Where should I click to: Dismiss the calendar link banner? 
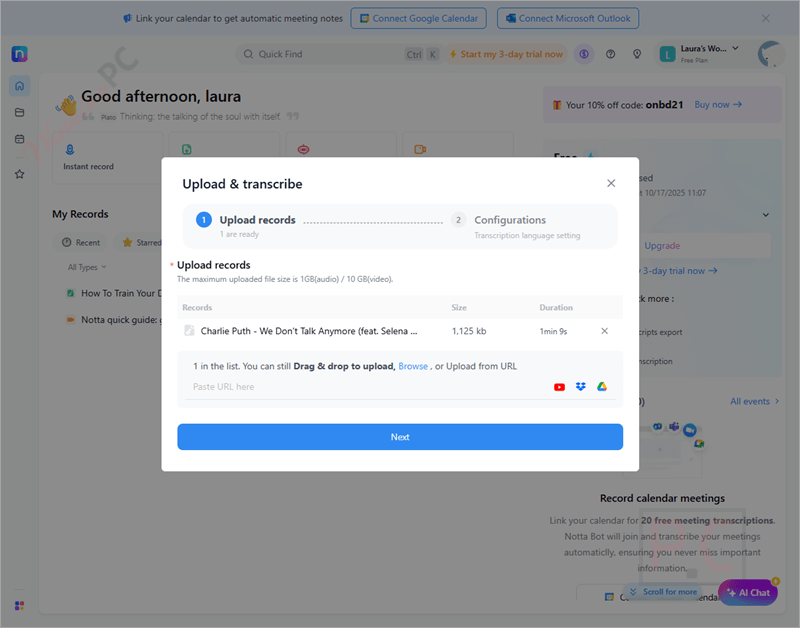(765, 18)
